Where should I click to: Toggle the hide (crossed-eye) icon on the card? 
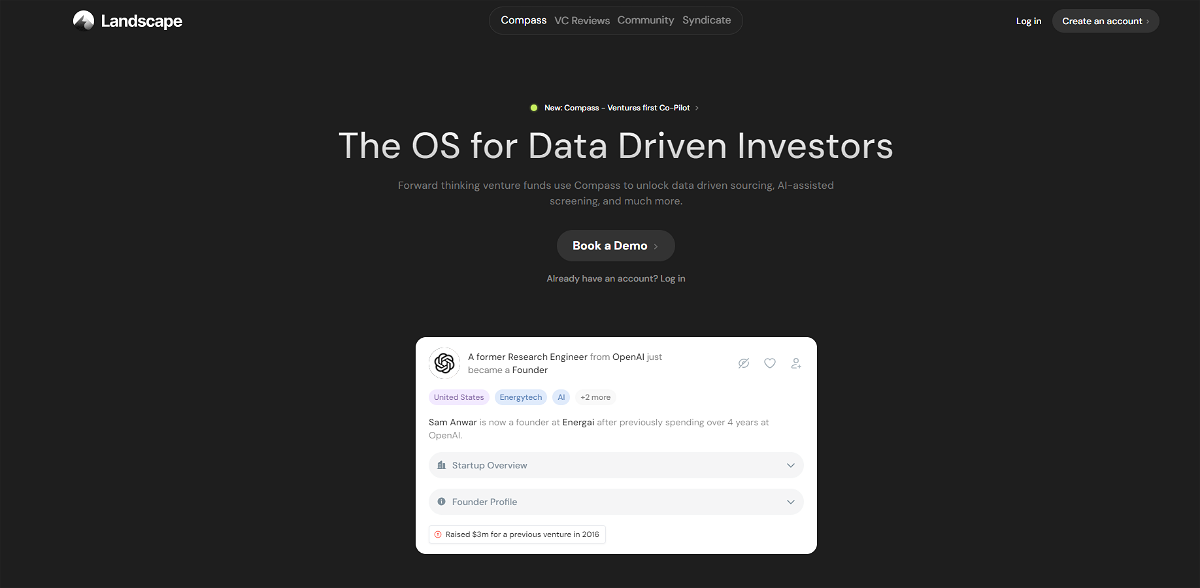[x=743, y=364]
